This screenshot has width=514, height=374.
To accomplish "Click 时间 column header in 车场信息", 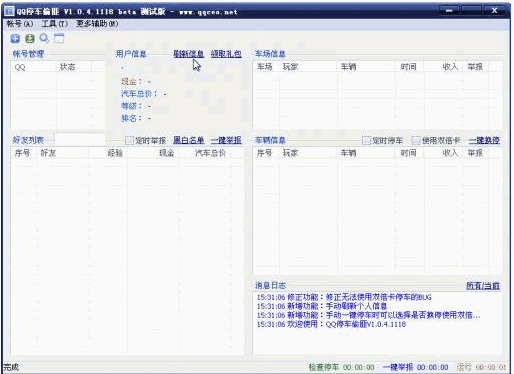I will click(410, 67).
